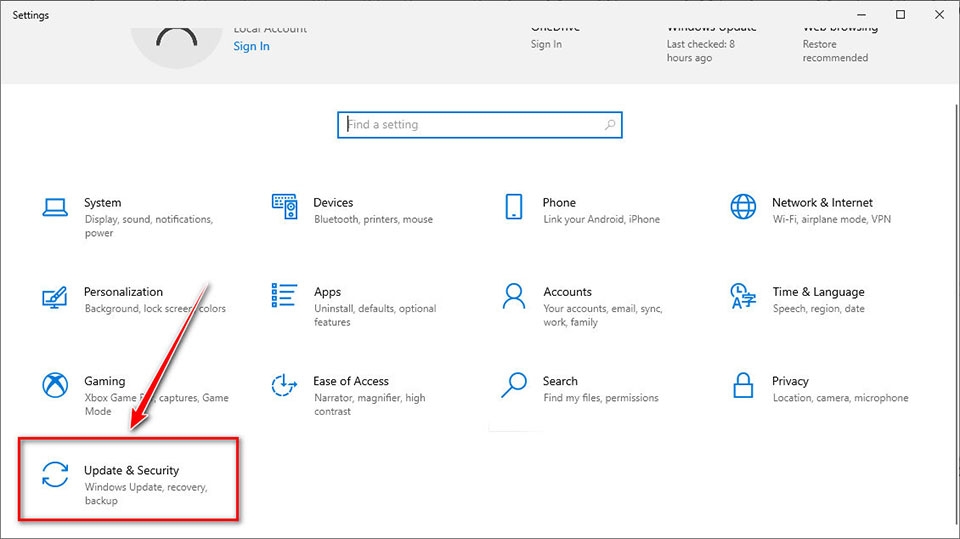This screenshot has height=539, width=960.
Task: Open the Privacy title
Action: 790,381
